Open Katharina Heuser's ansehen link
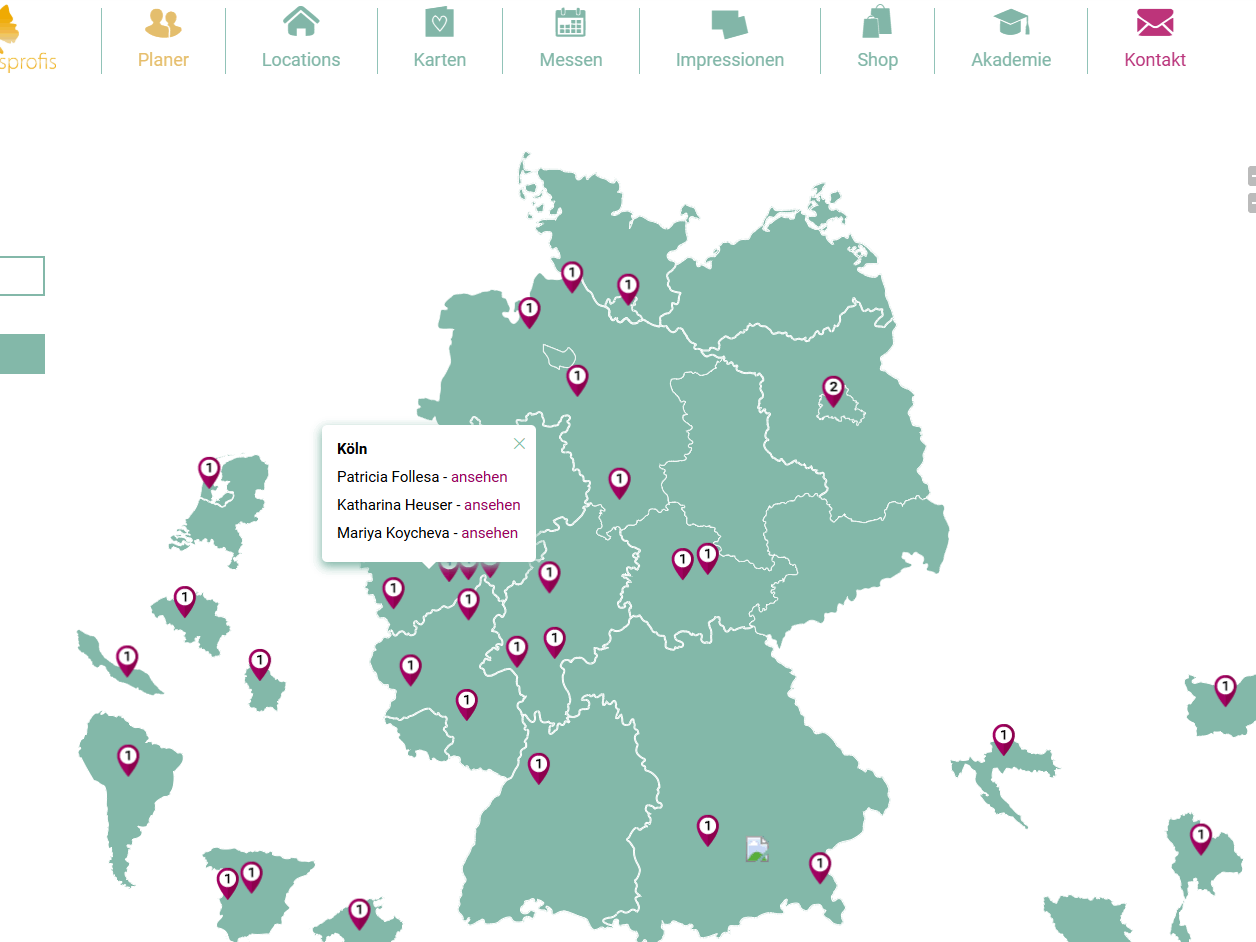 click(492, 505)
